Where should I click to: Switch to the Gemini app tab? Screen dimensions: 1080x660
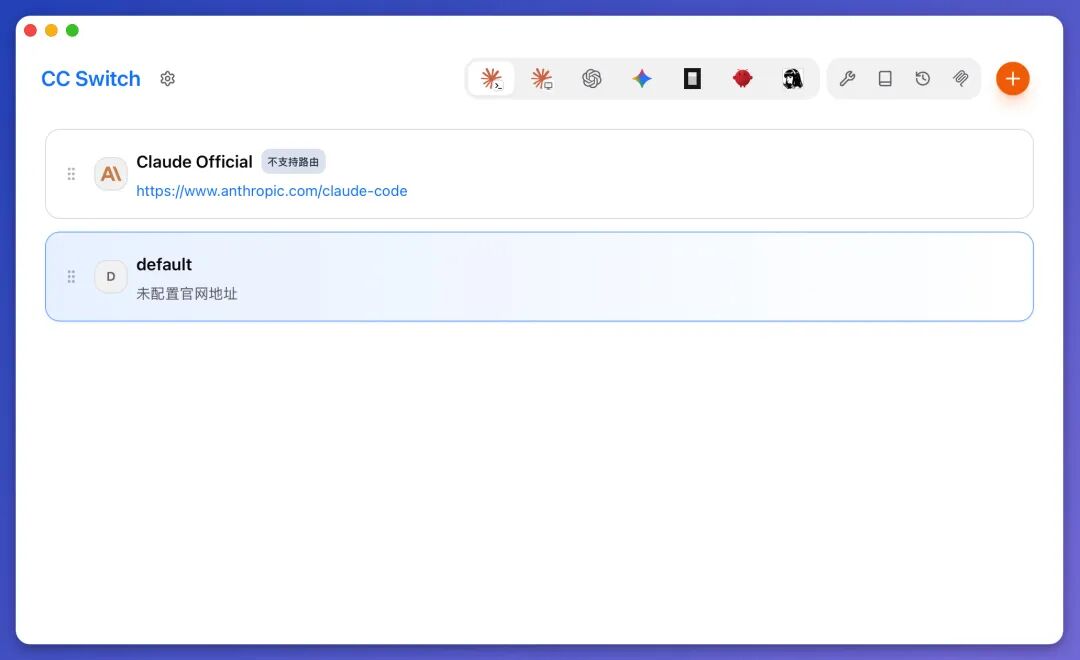642,79
